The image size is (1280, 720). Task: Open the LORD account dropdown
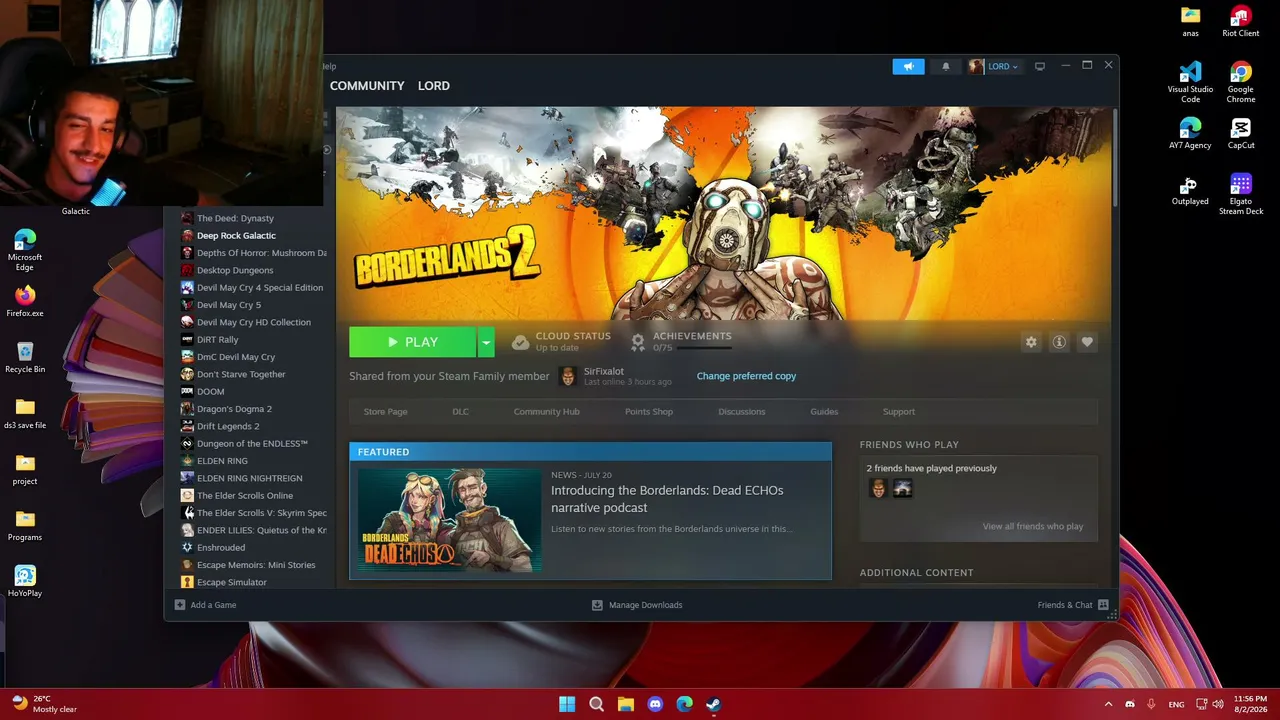(1003, 66)
